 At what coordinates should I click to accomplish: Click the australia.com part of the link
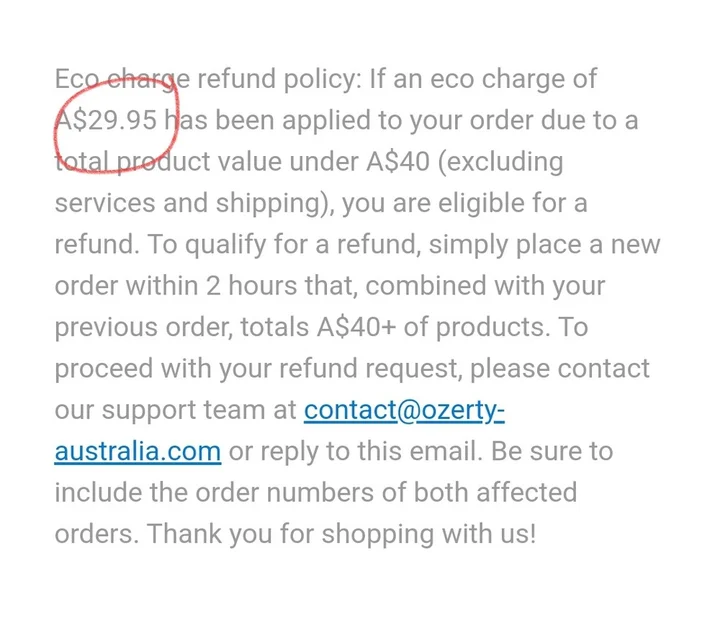click(137, 451)
